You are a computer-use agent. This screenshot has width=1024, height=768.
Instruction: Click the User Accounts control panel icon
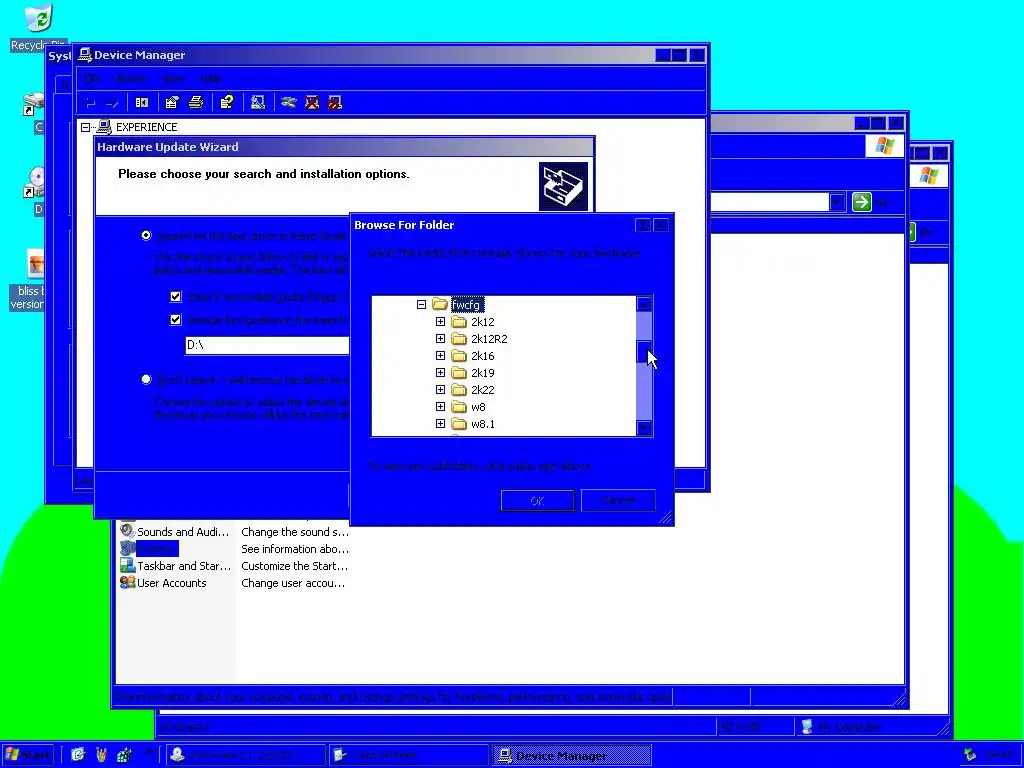(127, 583)
